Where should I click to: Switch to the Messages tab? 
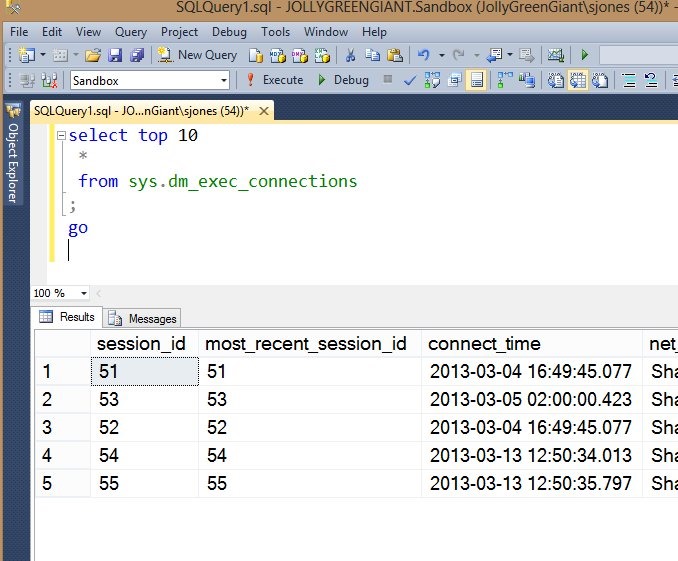[x=143, y=318]
